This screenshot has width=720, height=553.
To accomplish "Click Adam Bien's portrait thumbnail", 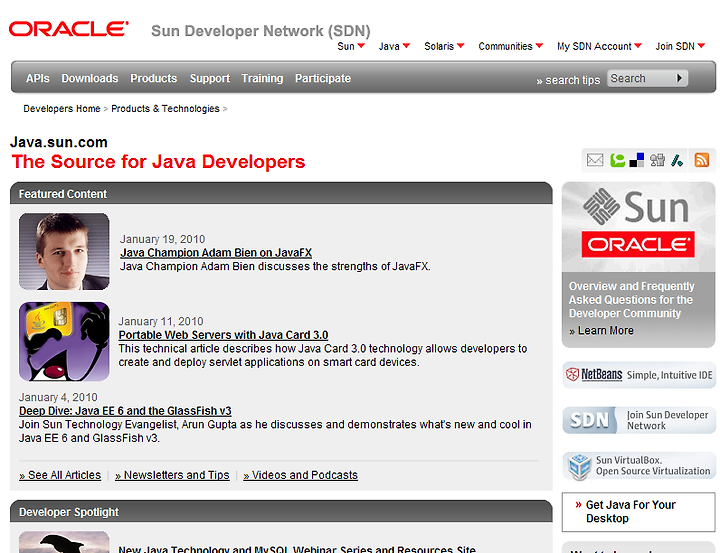I will click(64, 251).
